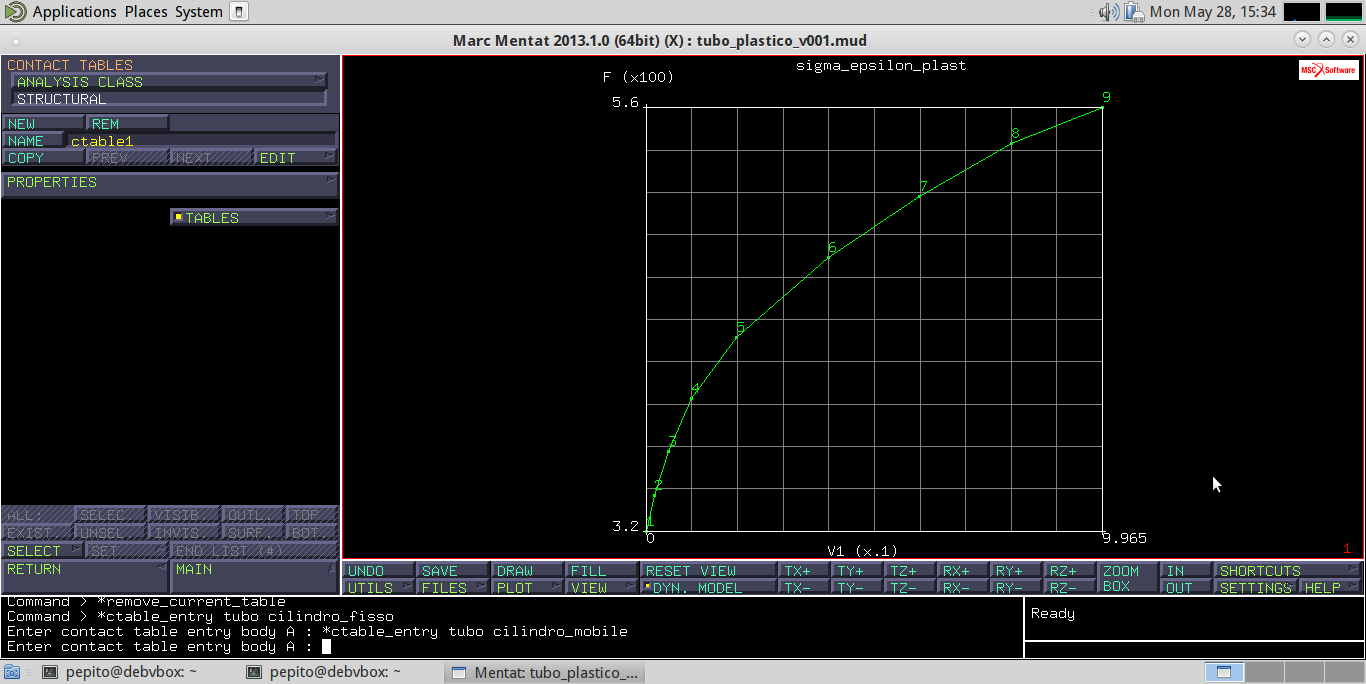Click IN to zoom in

[x=1186, y=571]
